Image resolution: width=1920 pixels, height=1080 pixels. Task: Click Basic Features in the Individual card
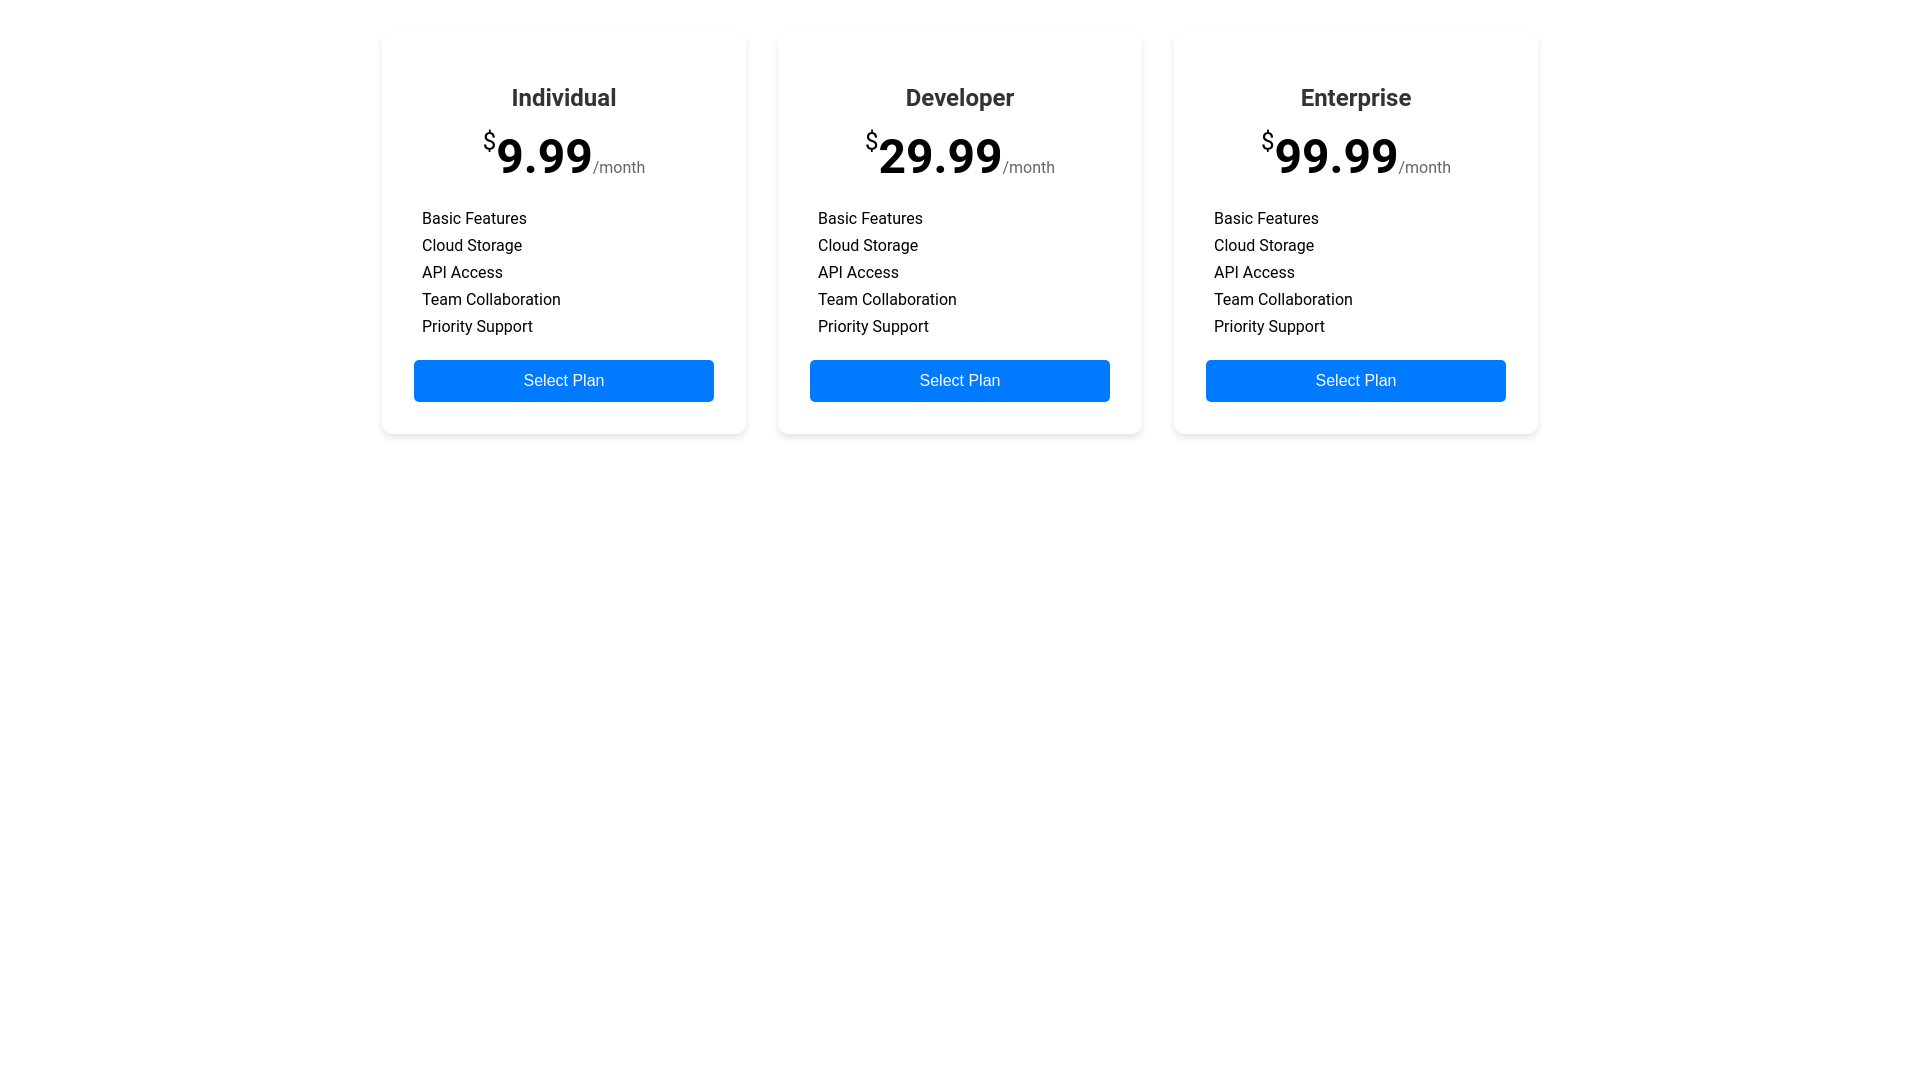474,218
